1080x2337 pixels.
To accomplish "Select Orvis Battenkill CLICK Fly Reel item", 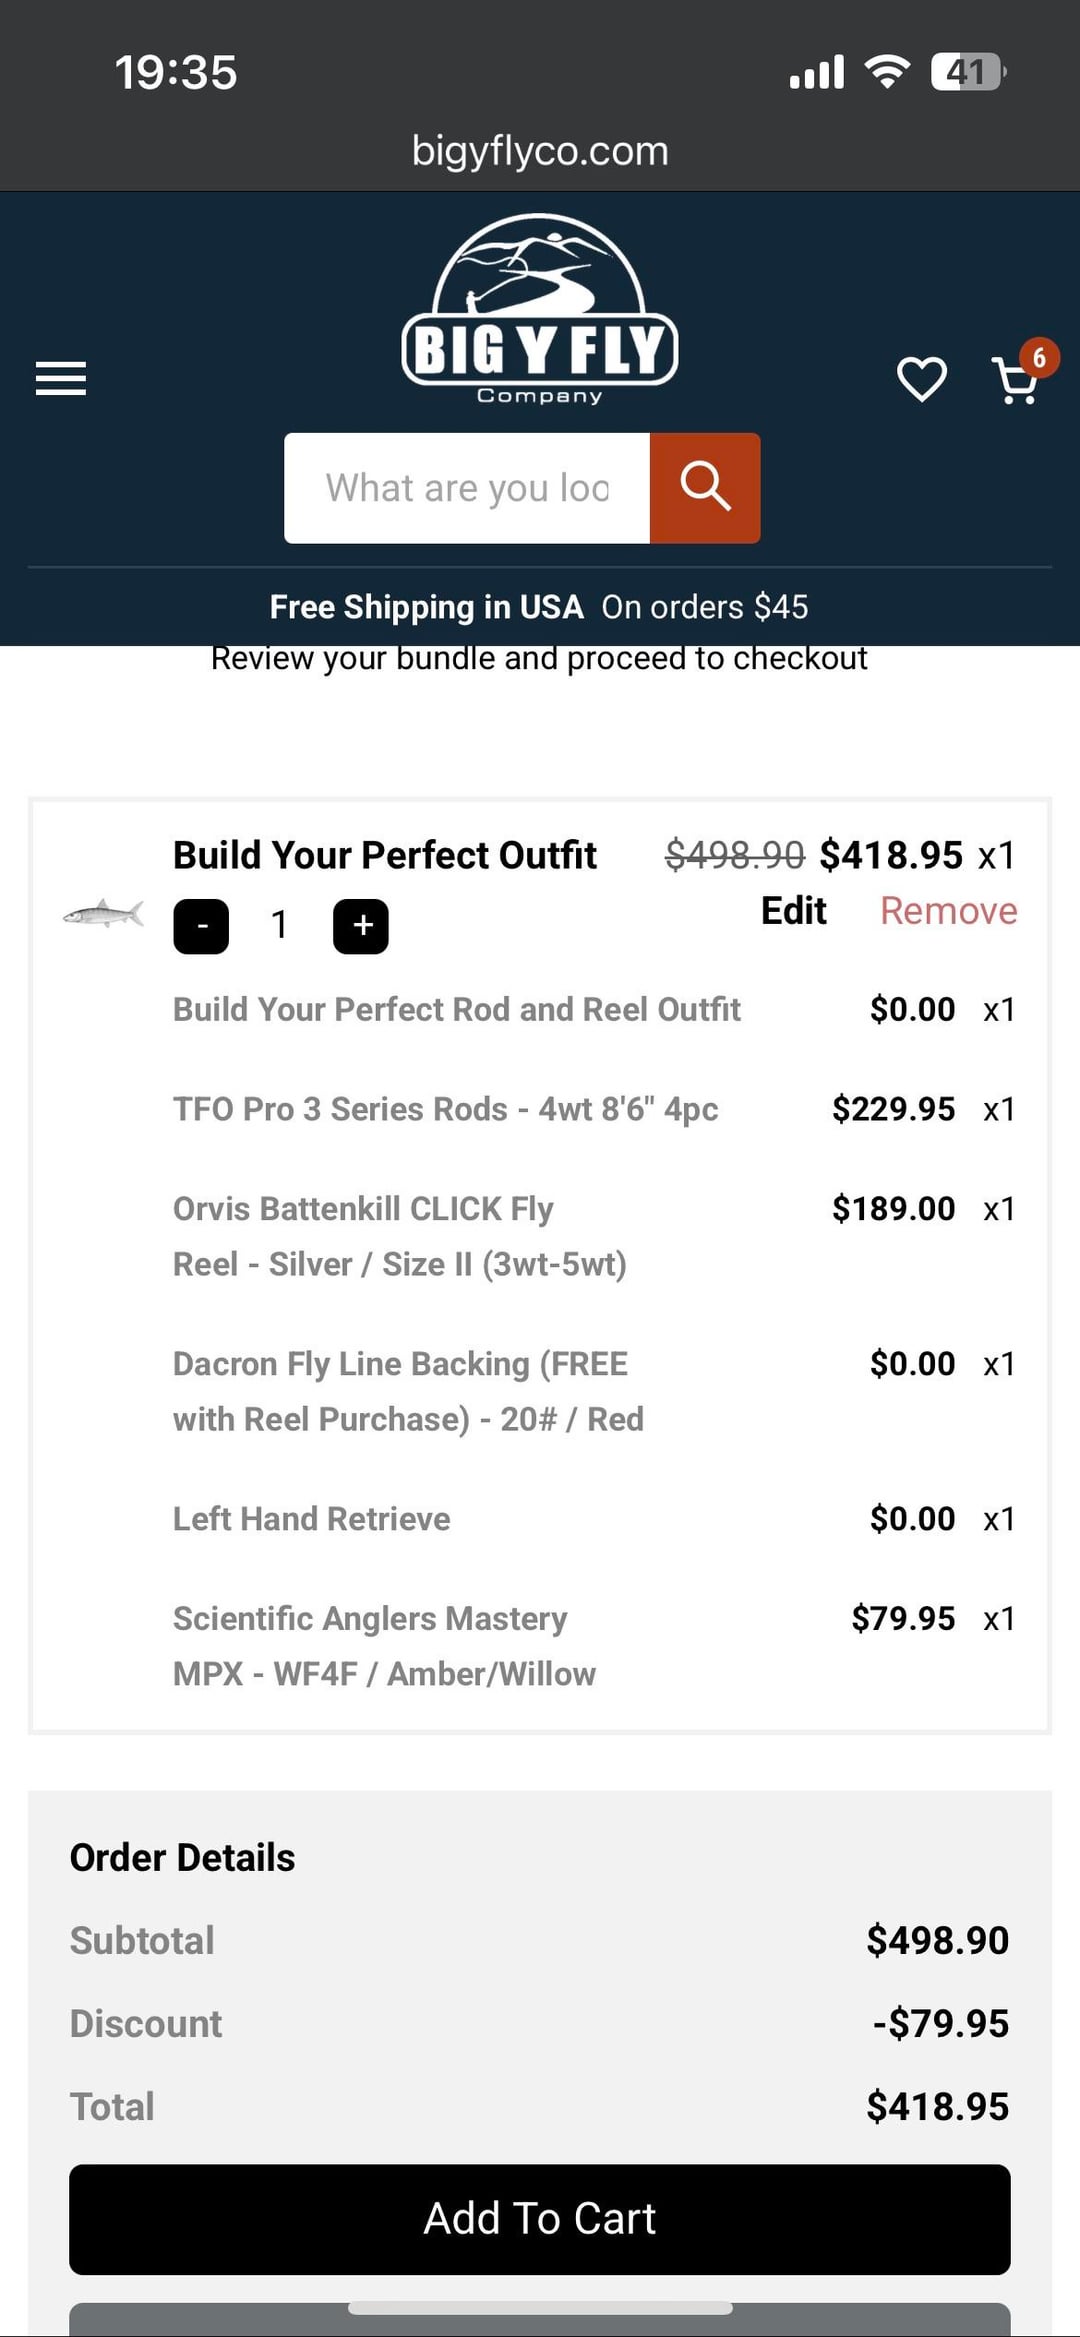I will point(400,1236).
